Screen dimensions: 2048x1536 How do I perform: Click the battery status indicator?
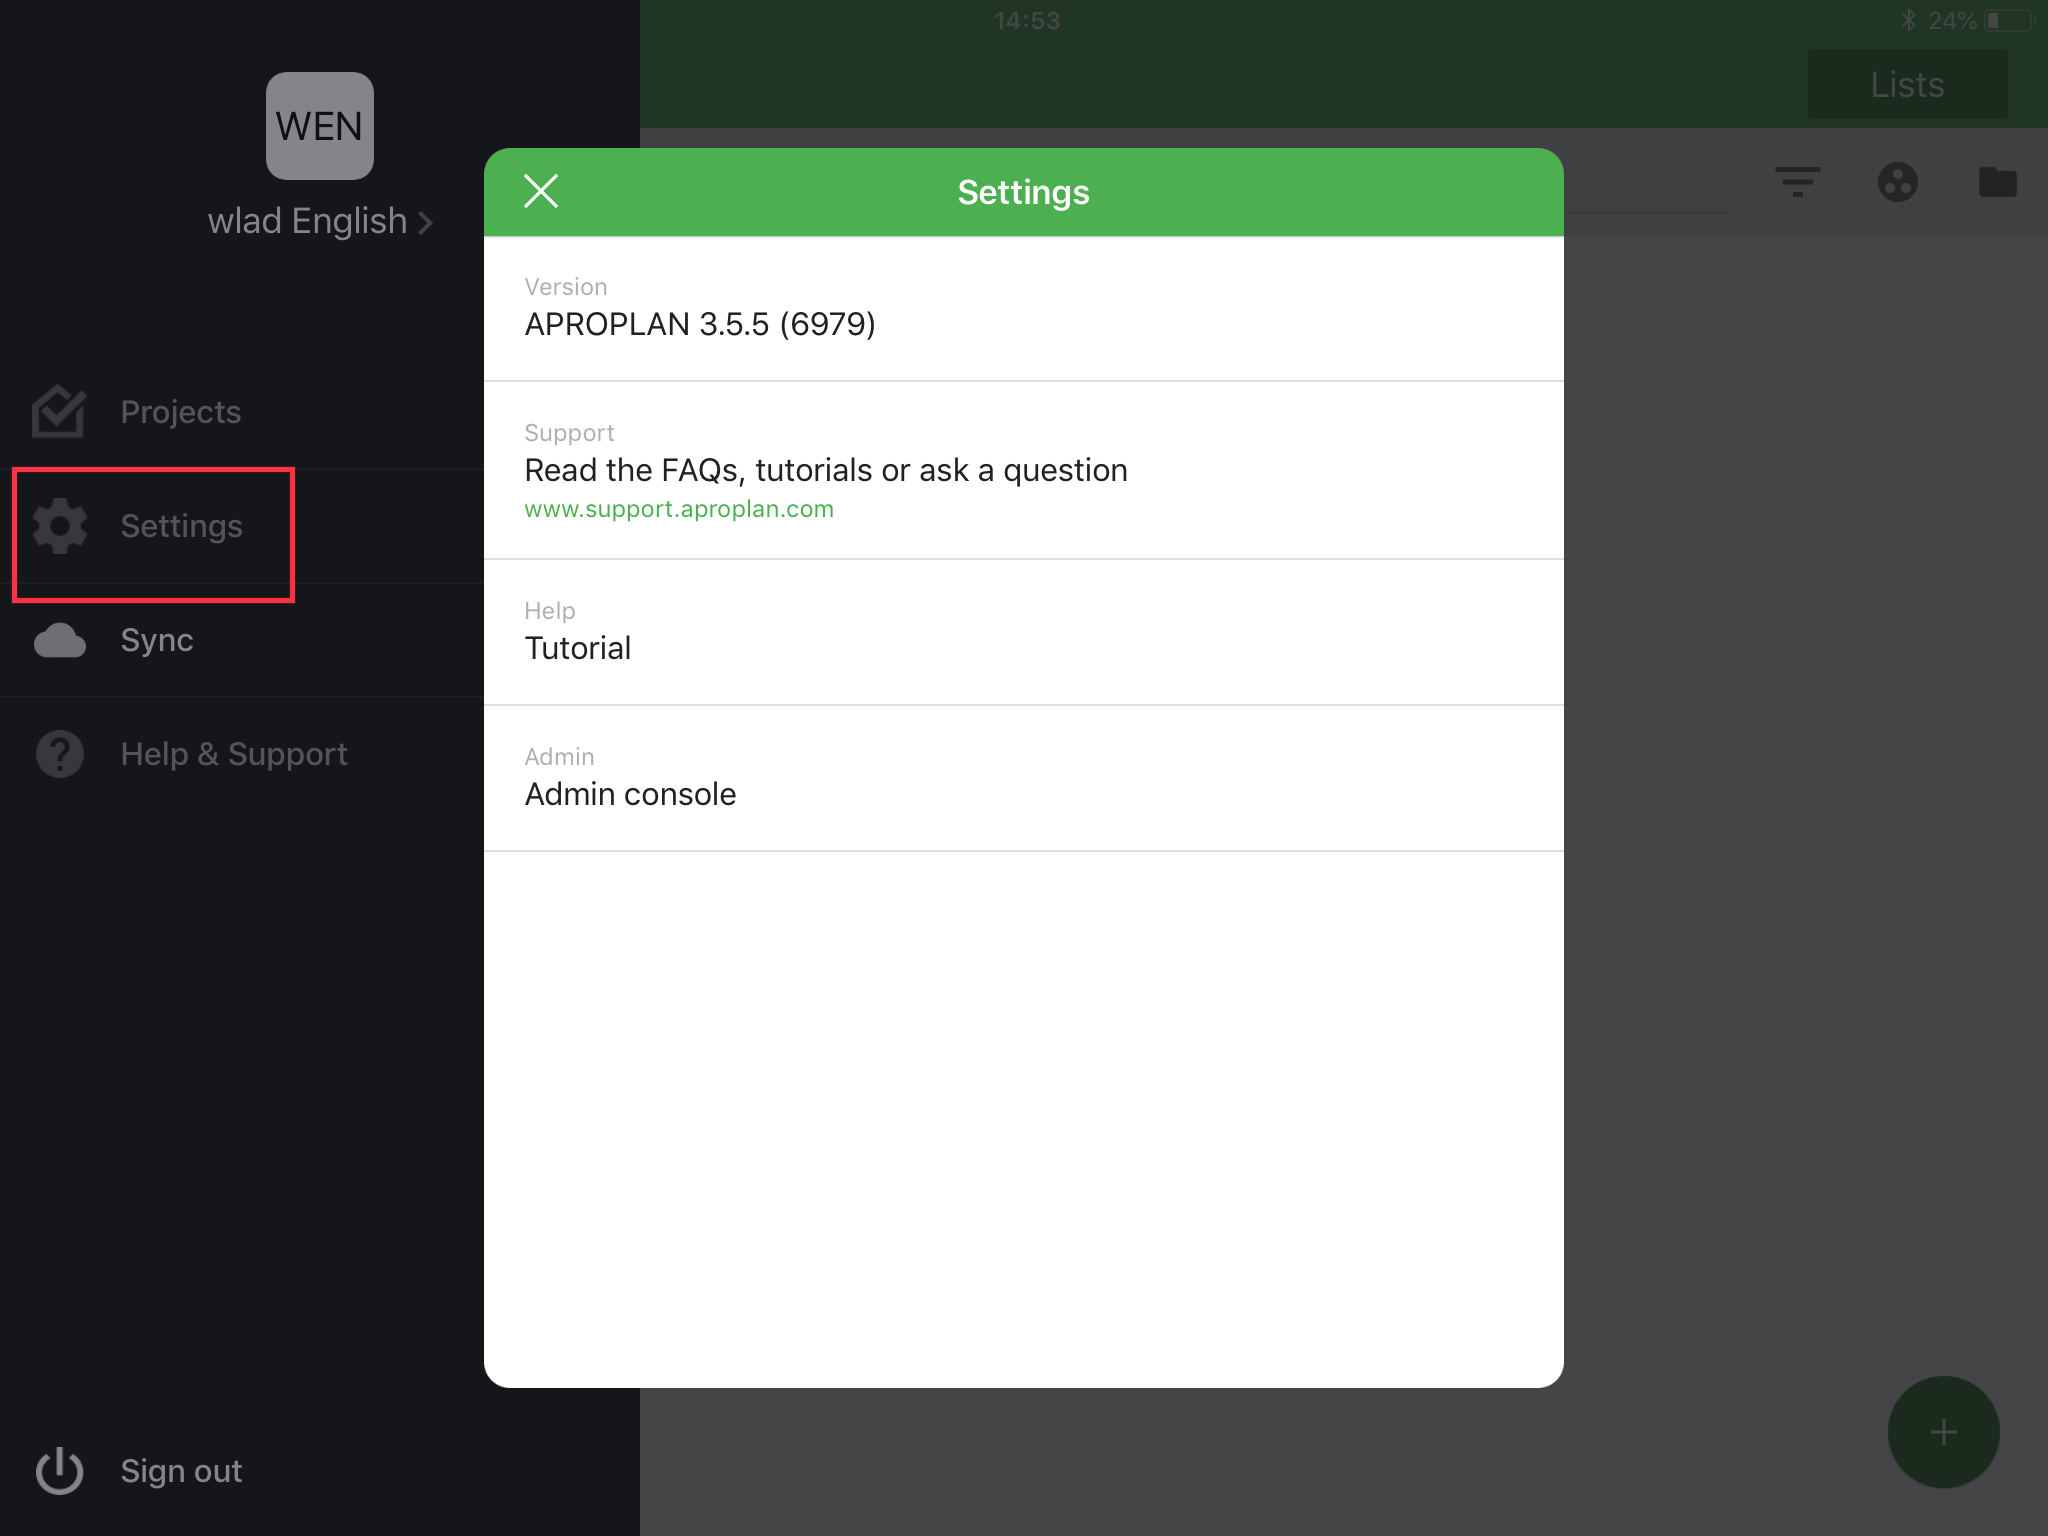2010,20
